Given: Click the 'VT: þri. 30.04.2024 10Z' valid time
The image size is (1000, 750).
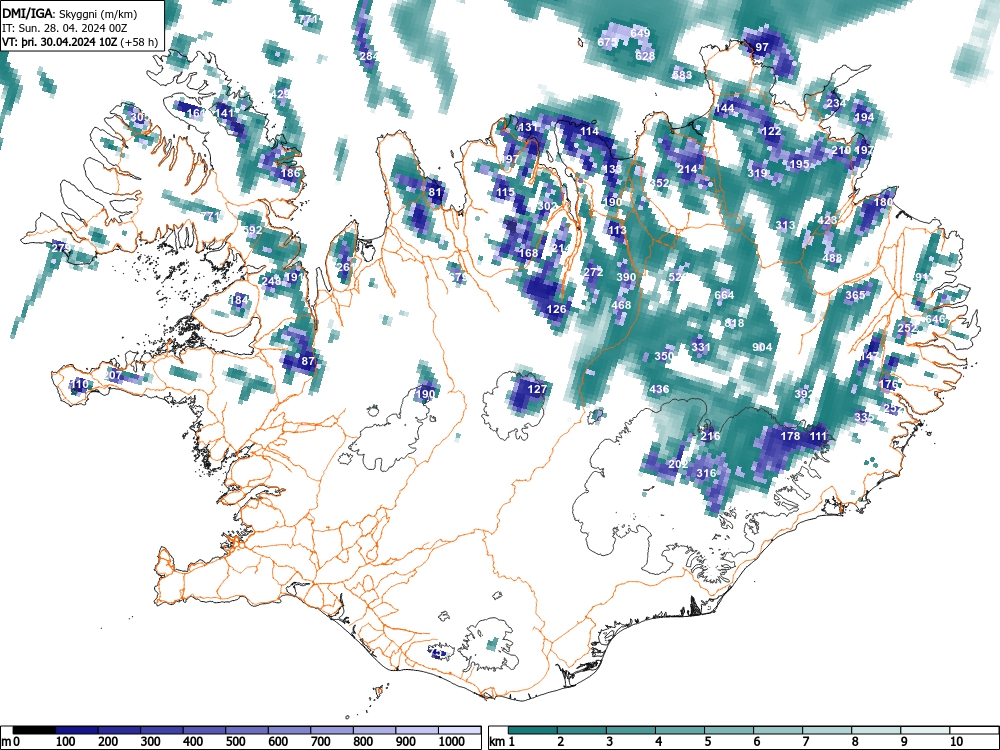Looking at the screenshot, I should (60, 42).
